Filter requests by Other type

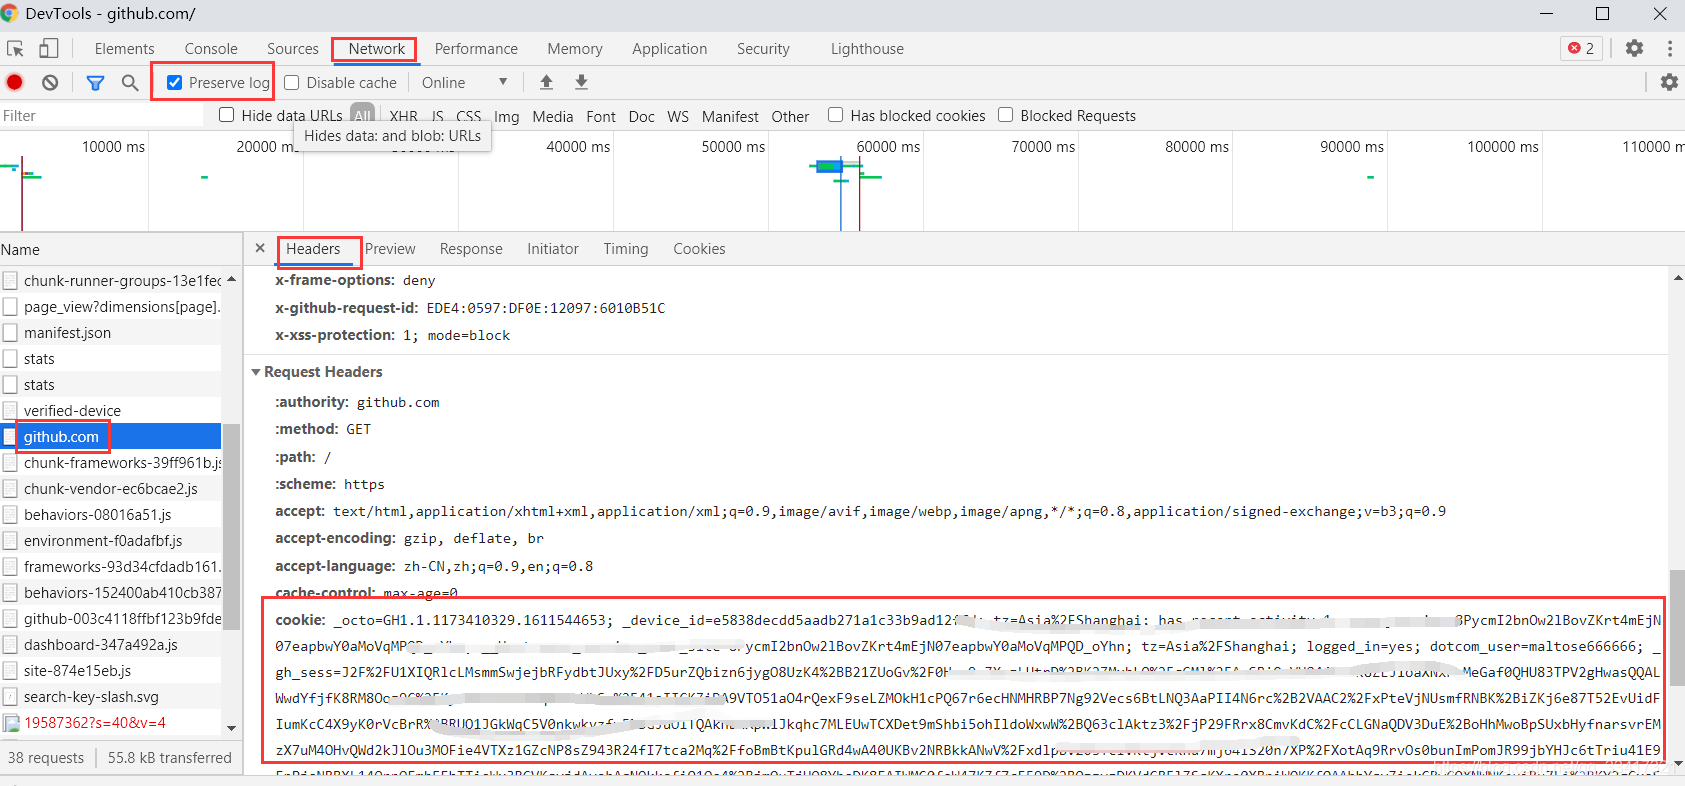[790, 116]
